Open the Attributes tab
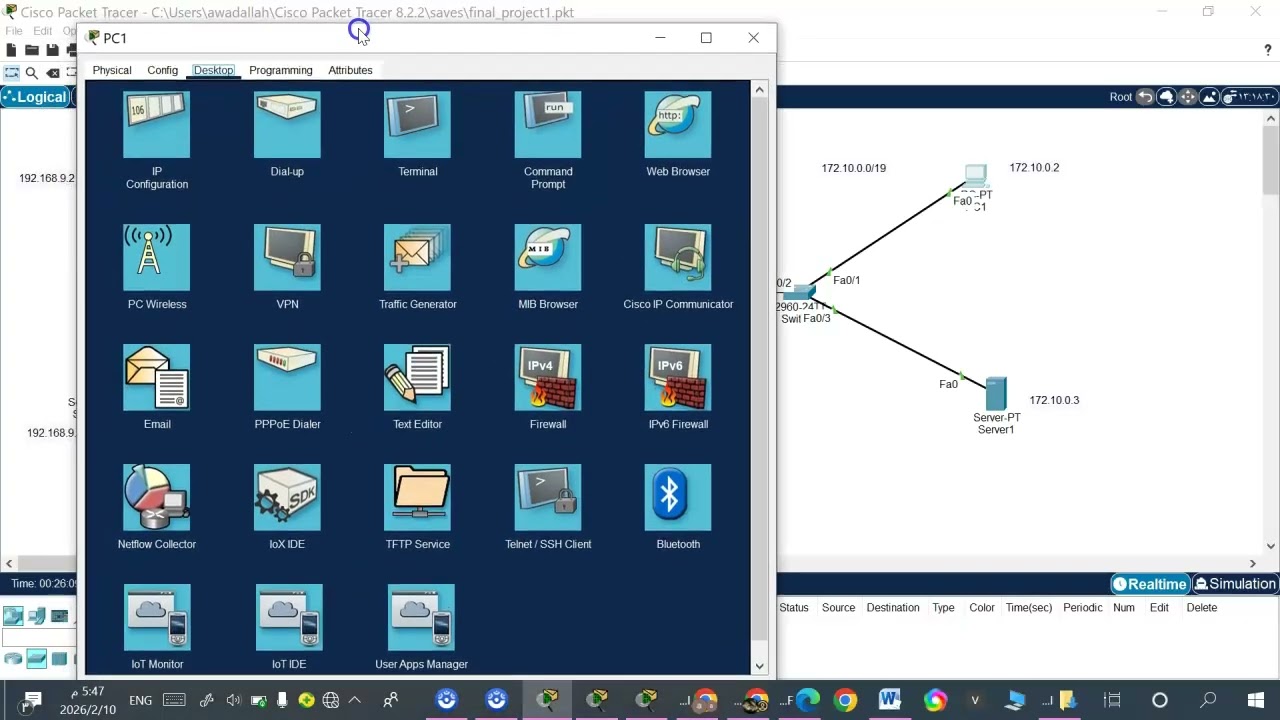 coord(350,70)
